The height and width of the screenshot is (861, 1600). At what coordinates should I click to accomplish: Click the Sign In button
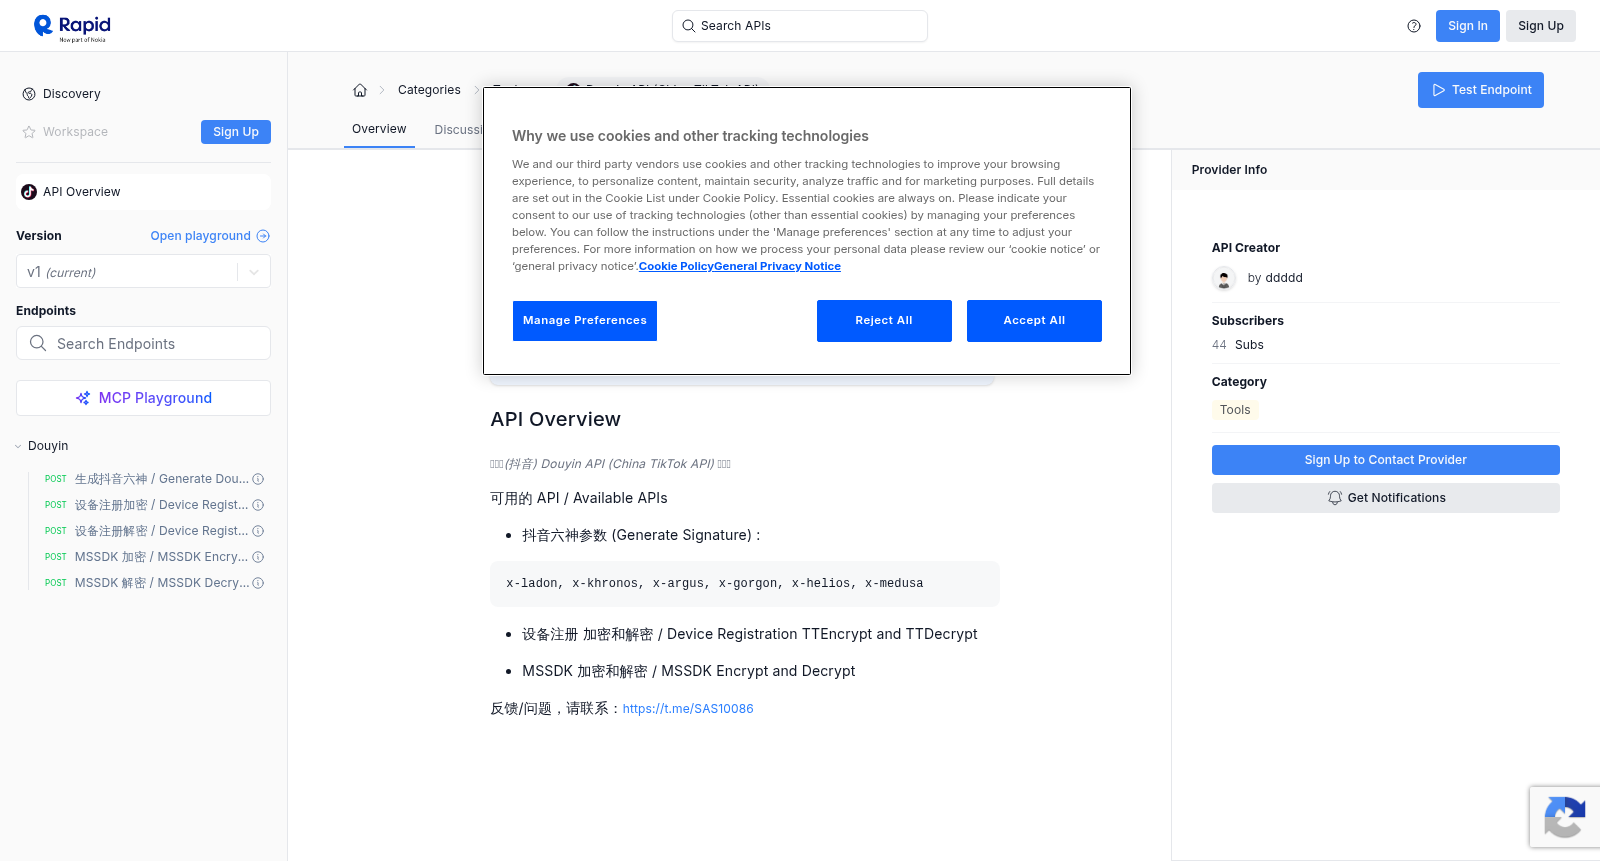coord(1468,26)
